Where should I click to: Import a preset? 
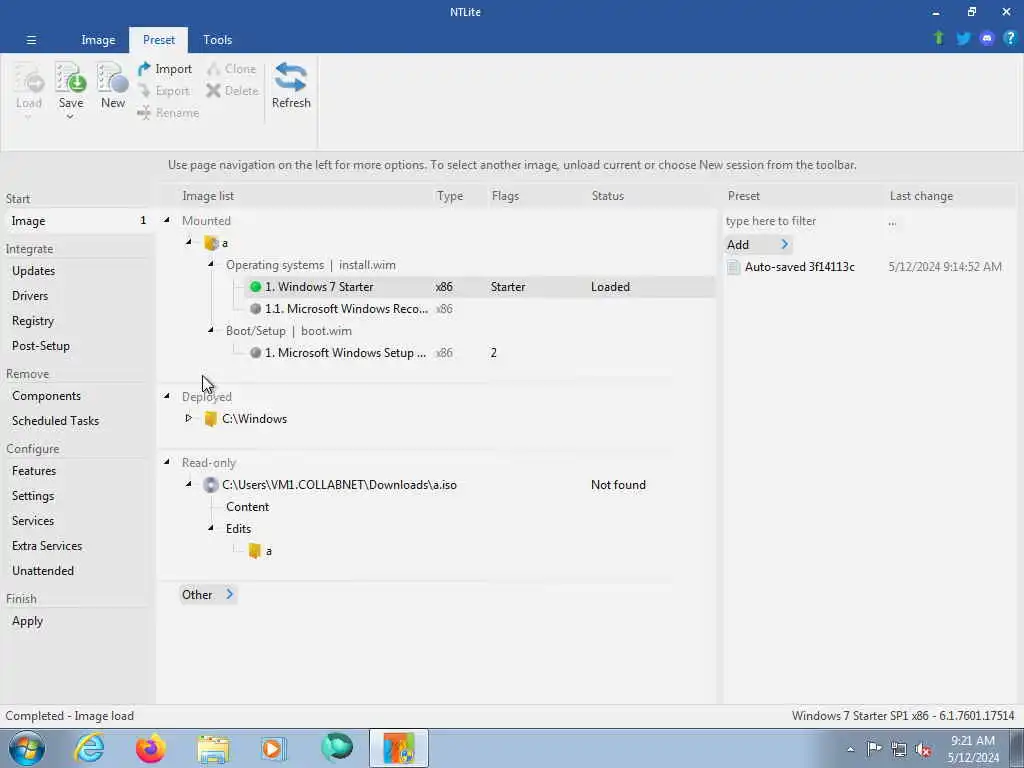[165, 69]
